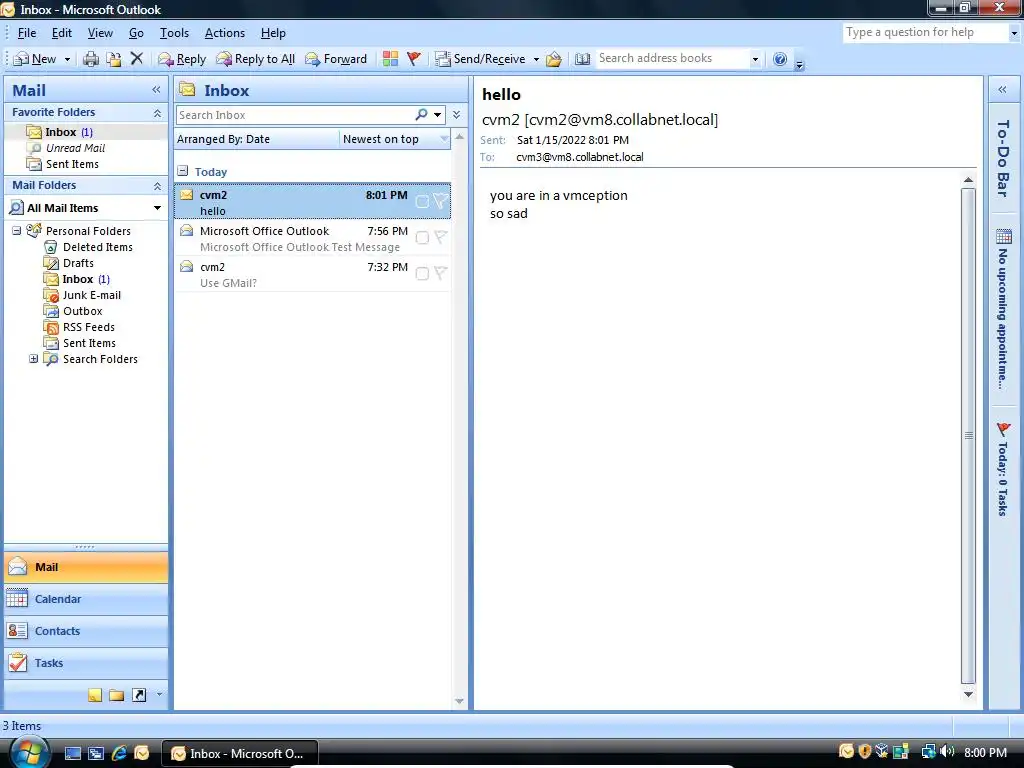The height and width of the screenshot is (768, 1024).
Task: Click the Find a Contact folder icon
Action: [x=554, y=59]
